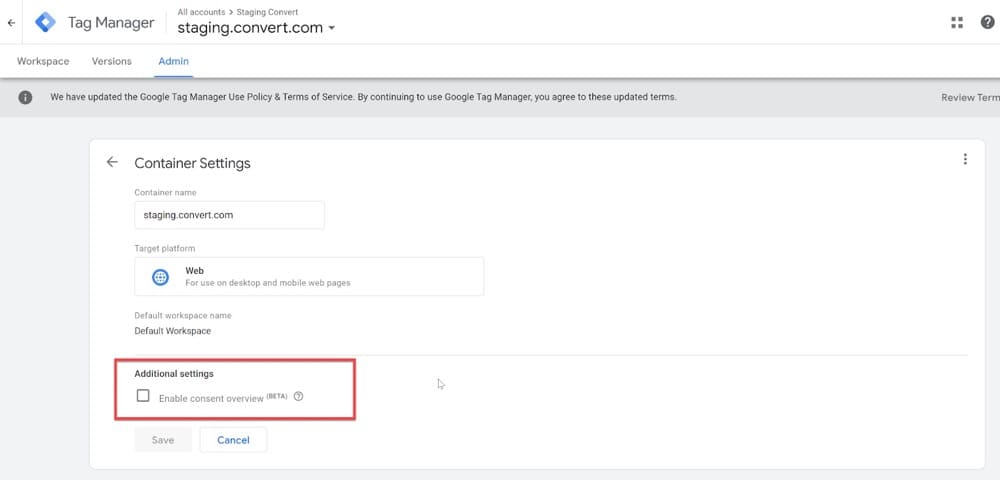The width and height of the screenshot is (1000, 480).
Task: Click the info icon in notification banner
Action: 27,98
